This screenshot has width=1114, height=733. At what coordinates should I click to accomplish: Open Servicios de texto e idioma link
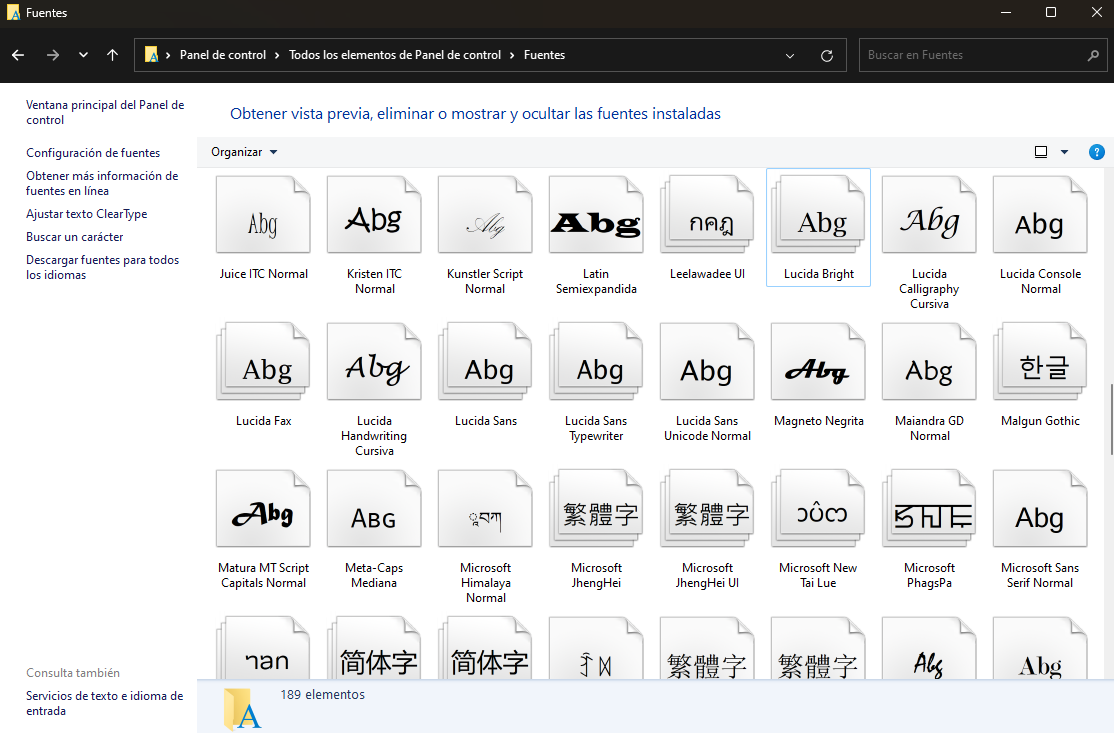[104, 703]
